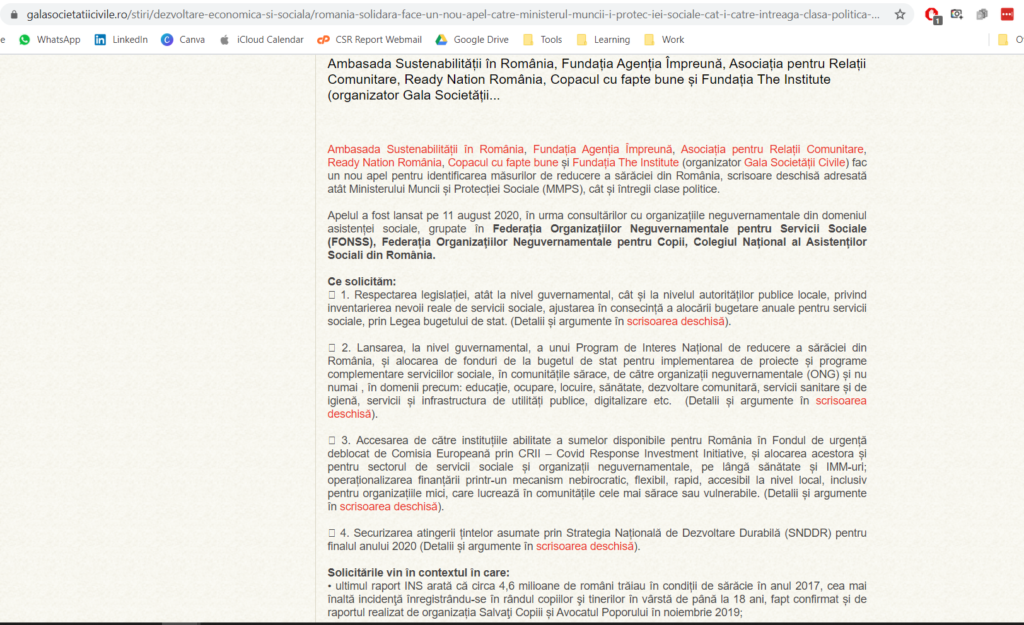Expand the Tools bookmarks folder
Image resolution: width=1024 pixels, height=625 pixels.
tap(543, 40)
